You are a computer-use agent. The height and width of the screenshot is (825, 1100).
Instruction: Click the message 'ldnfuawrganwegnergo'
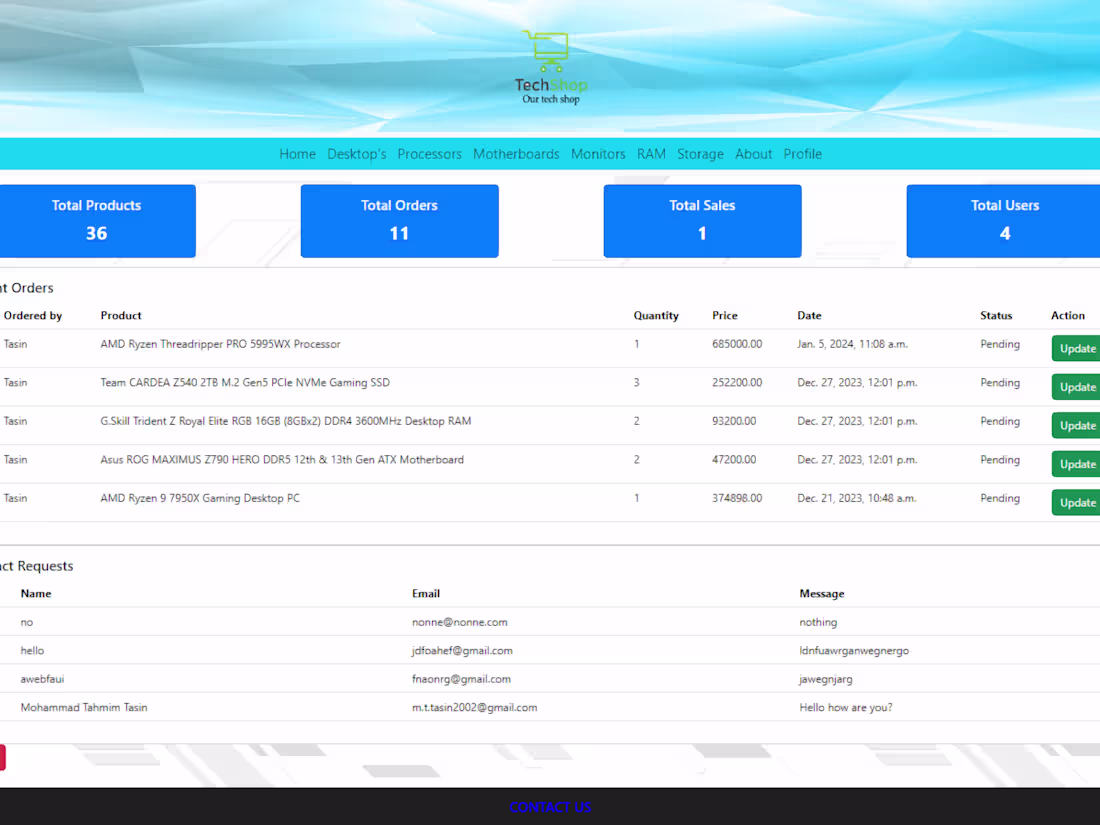tap(854, 650)
